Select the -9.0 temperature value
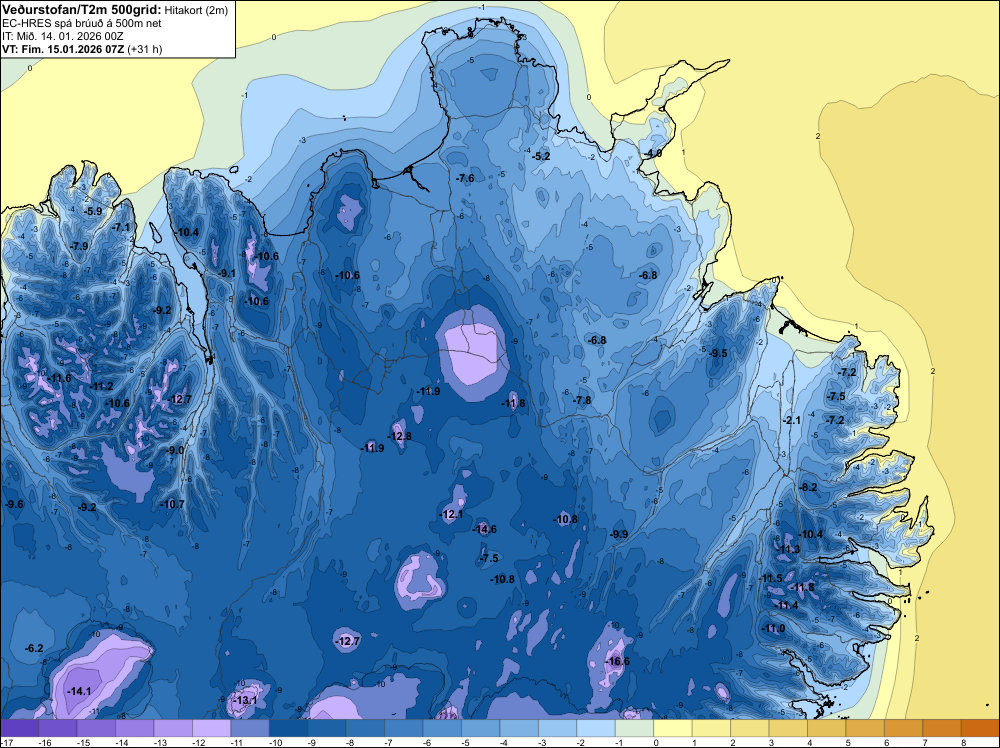 tap(175, 450)
